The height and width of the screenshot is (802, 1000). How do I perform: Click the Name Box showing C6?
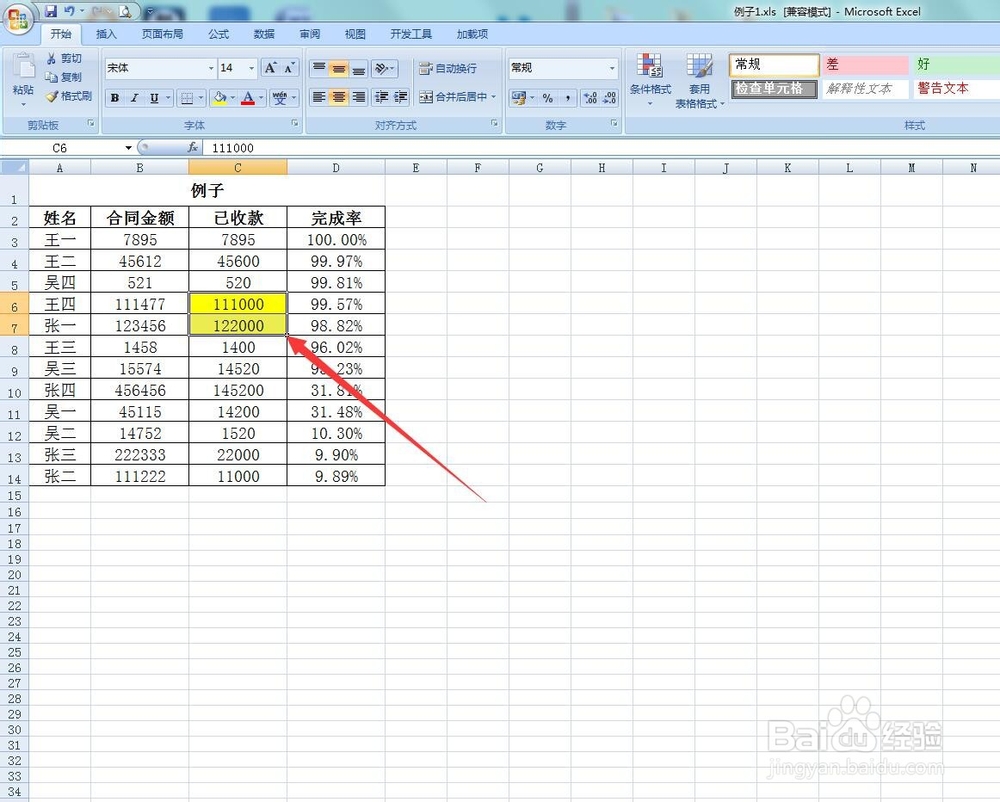(60, 147)
